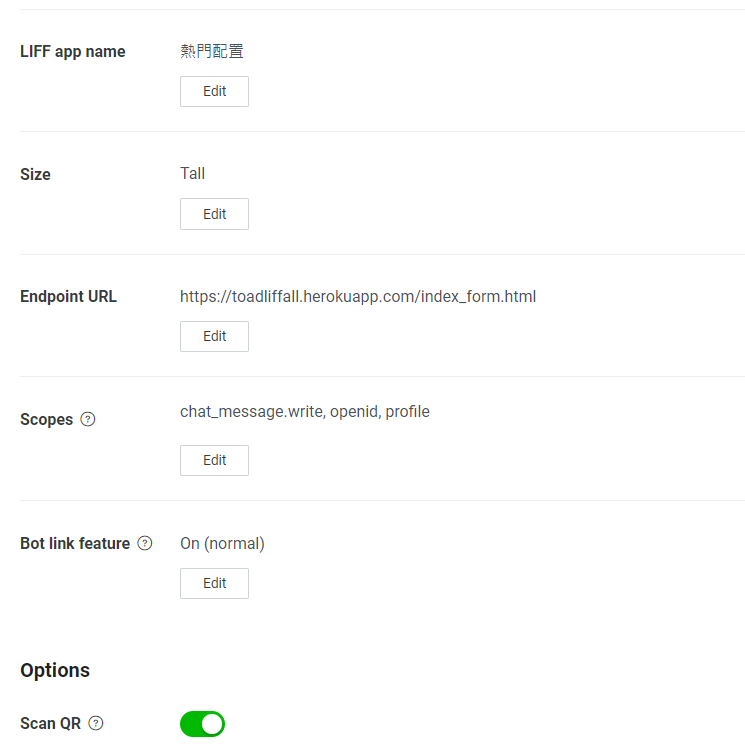Viewport: 745px width, 756px height.
Task: Click the LIFF app name label
Action: (x=73, y=51)
